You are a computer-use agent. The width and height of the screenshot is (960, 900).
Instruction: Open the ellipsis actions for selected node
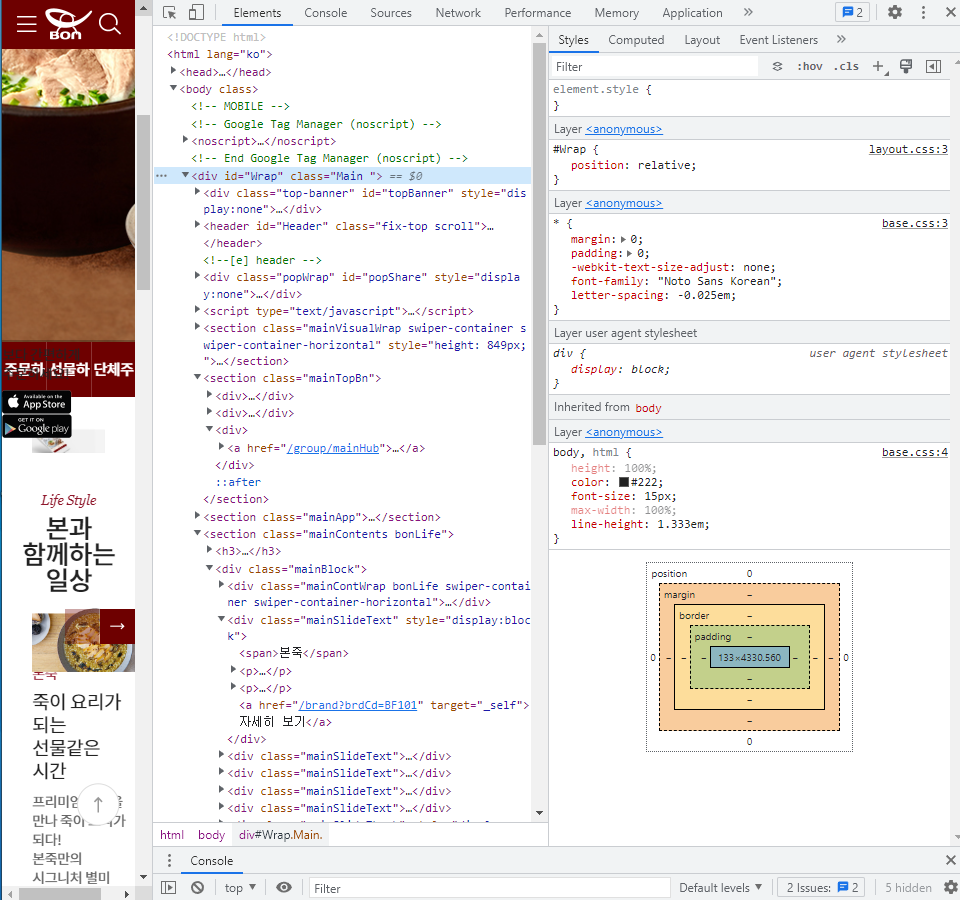click(x=161, y=176)
